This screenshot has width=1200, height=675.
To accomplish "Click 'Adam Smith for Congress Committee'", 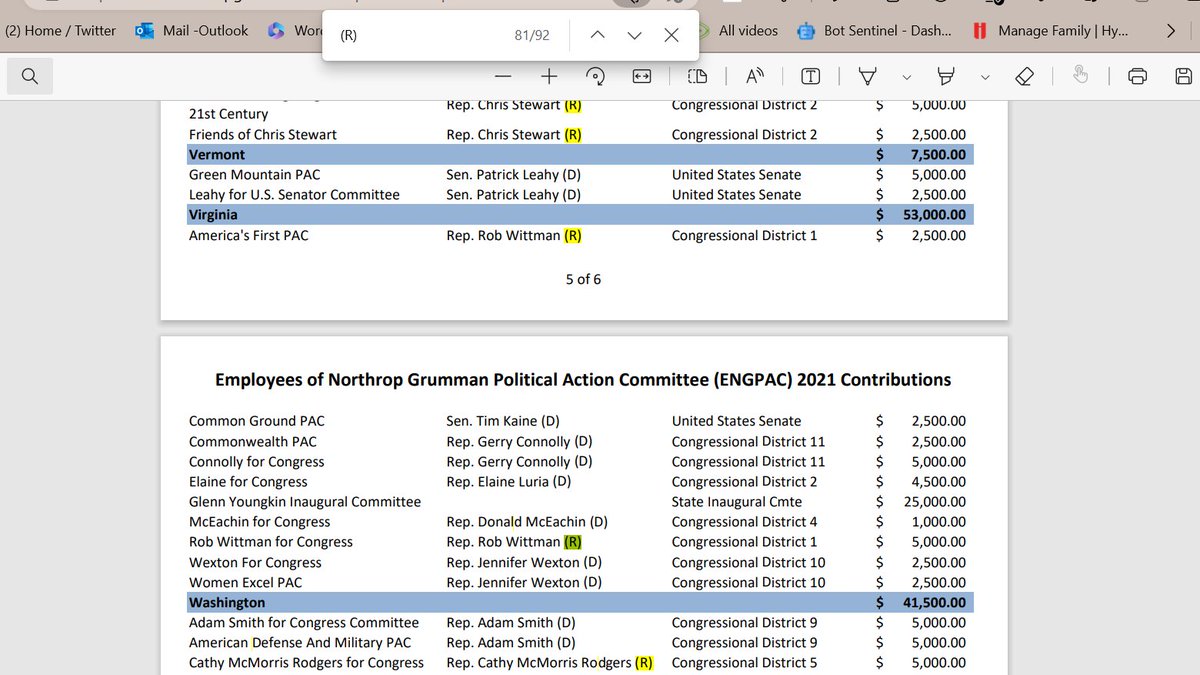I will point(304,622).
